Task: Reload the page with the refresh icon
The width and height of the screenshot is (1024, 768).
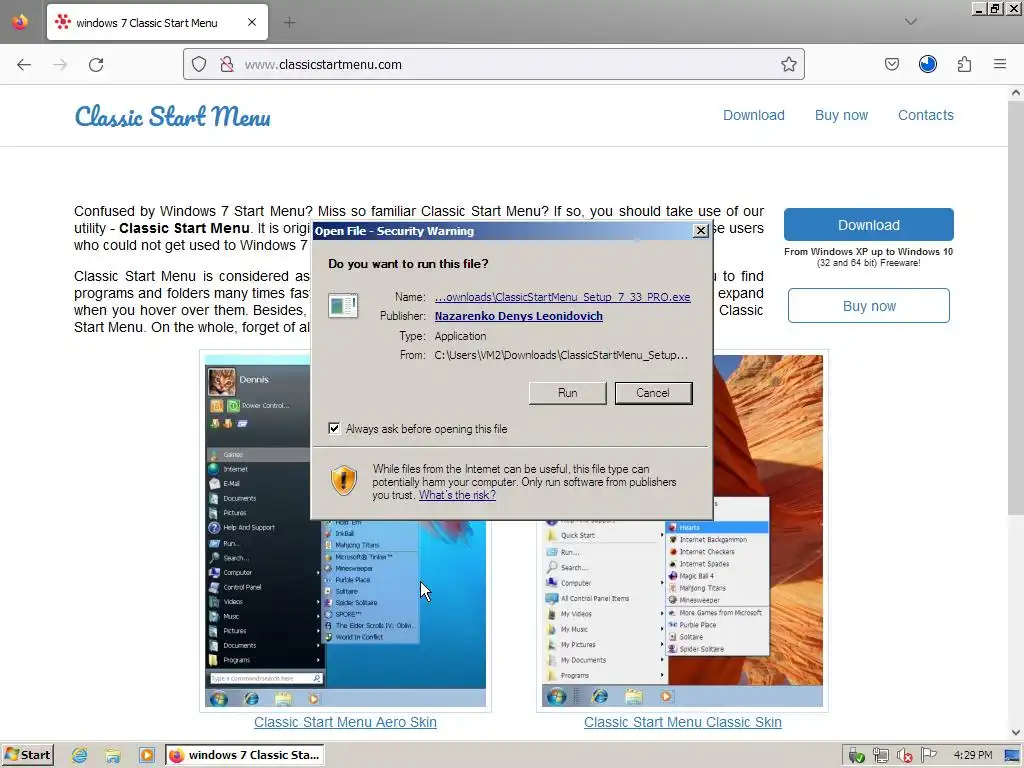Action: 96,65
